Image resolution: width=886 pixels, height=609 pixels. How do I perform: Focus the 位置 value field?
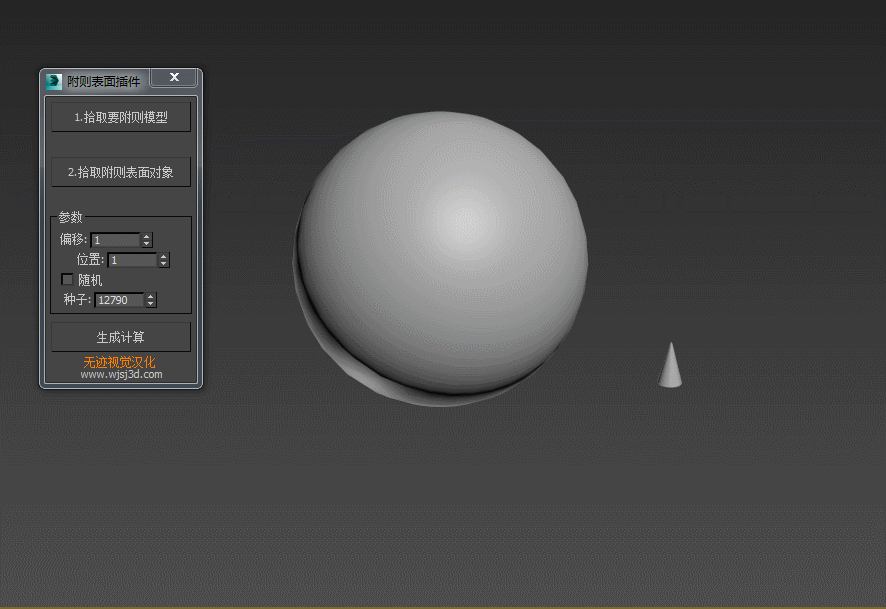[132, 260]
